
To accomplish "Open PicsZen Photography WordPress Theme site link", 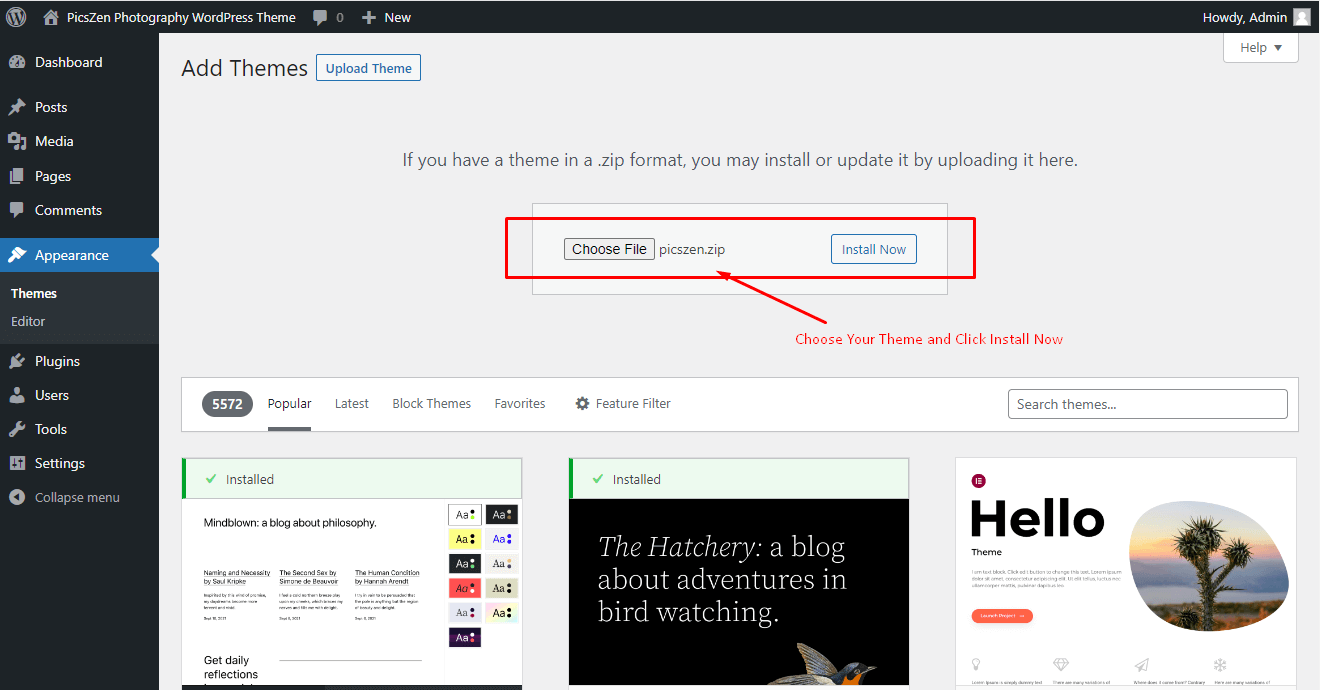I will pyautogui.click(x=181, y=17).
